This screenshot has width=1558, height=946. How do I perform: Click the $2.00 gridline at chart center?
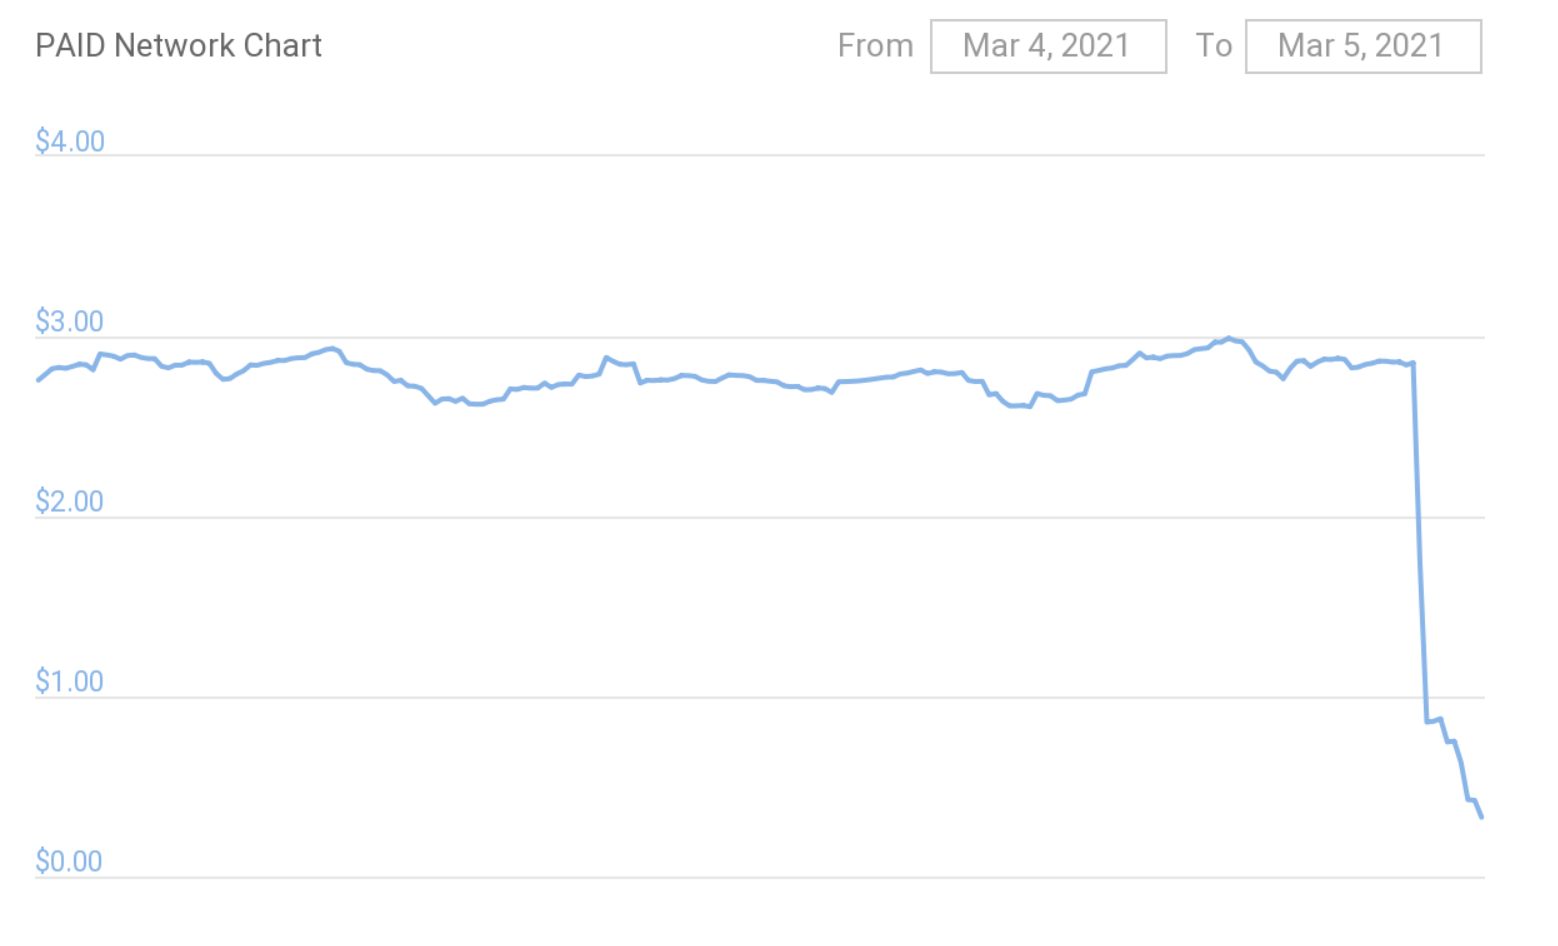coord(760,517)
